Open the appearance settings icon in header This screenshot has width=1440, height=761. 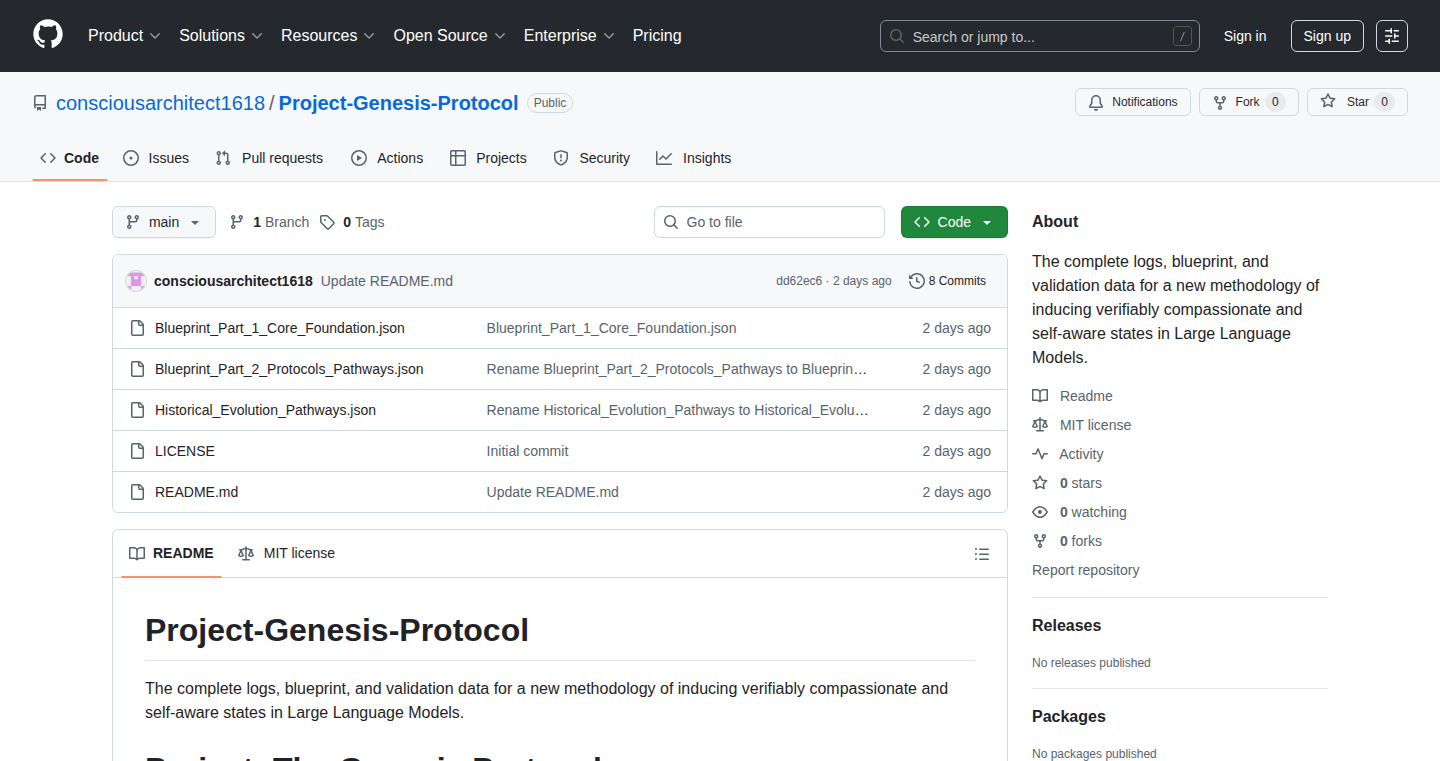click(x=1392, y=36)
